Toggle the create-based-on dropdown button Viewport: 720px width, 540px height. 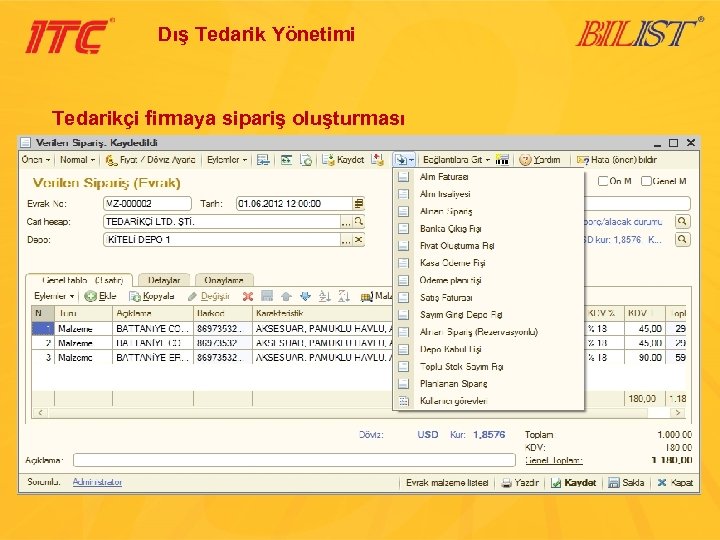click(x=405, y=160)
